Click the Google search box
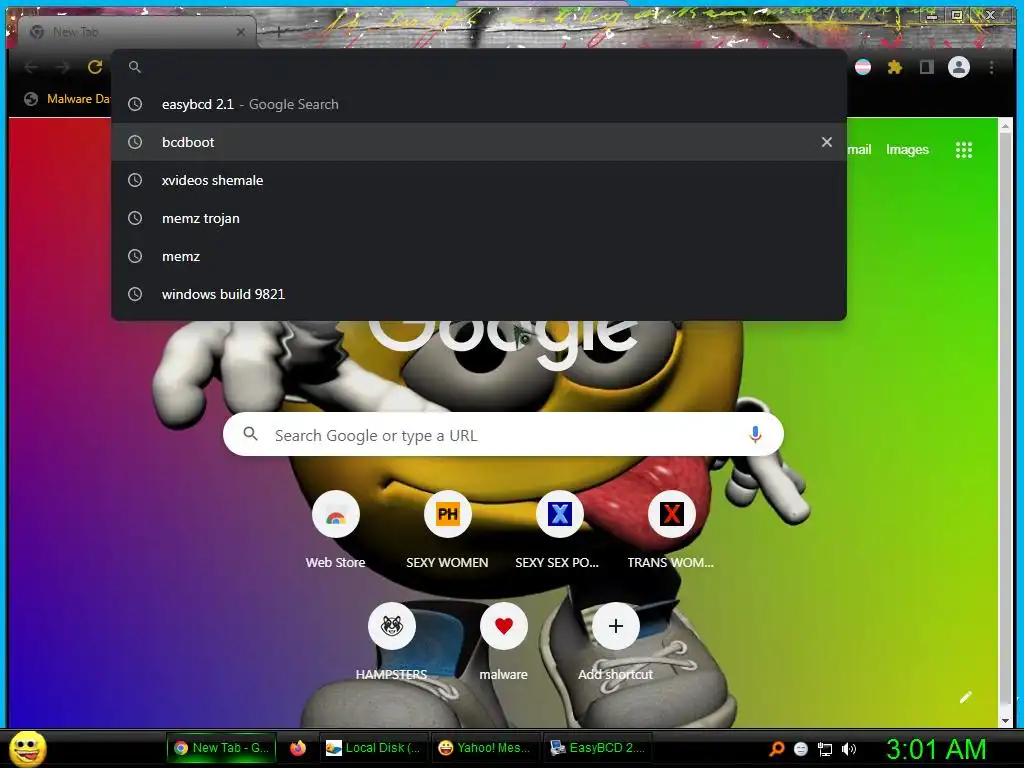 click(503, 434)
